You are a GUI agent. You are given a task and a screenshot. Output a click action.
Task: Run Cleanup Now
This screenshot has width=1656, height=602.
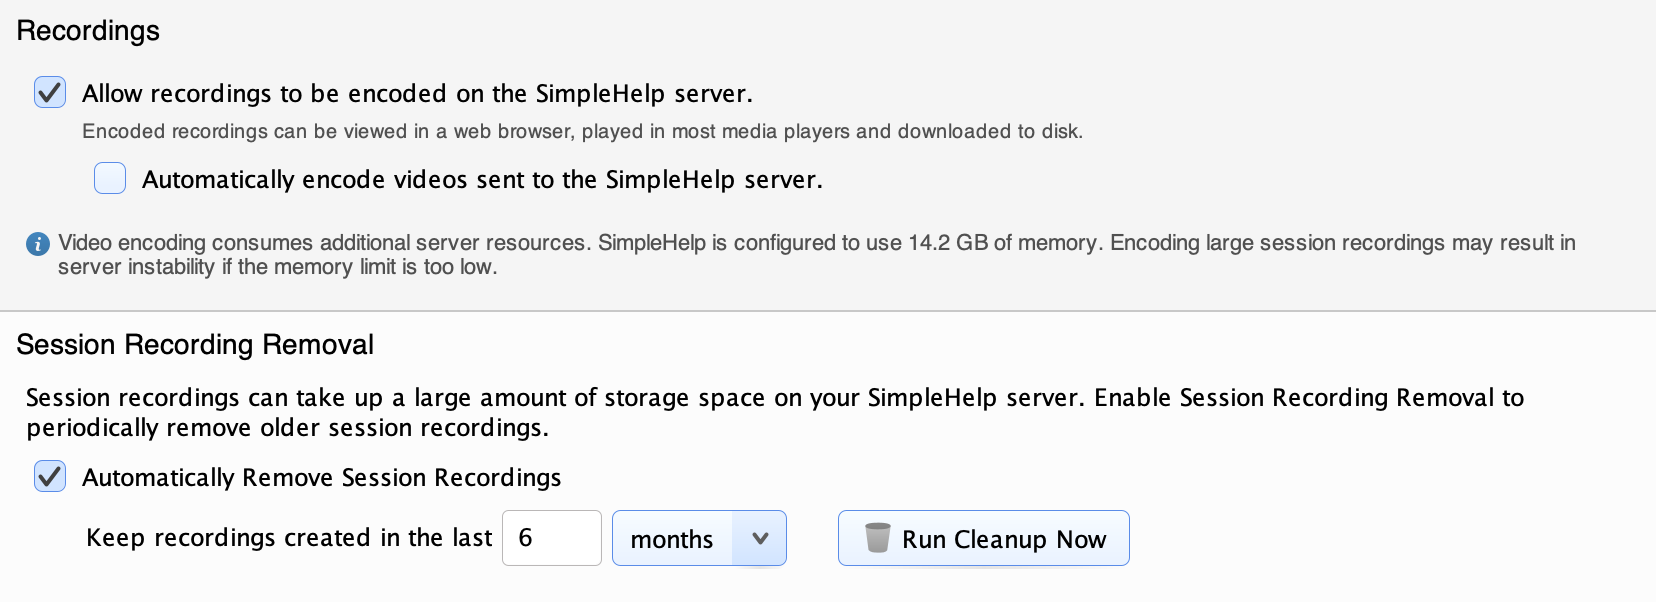pos(984,538)
